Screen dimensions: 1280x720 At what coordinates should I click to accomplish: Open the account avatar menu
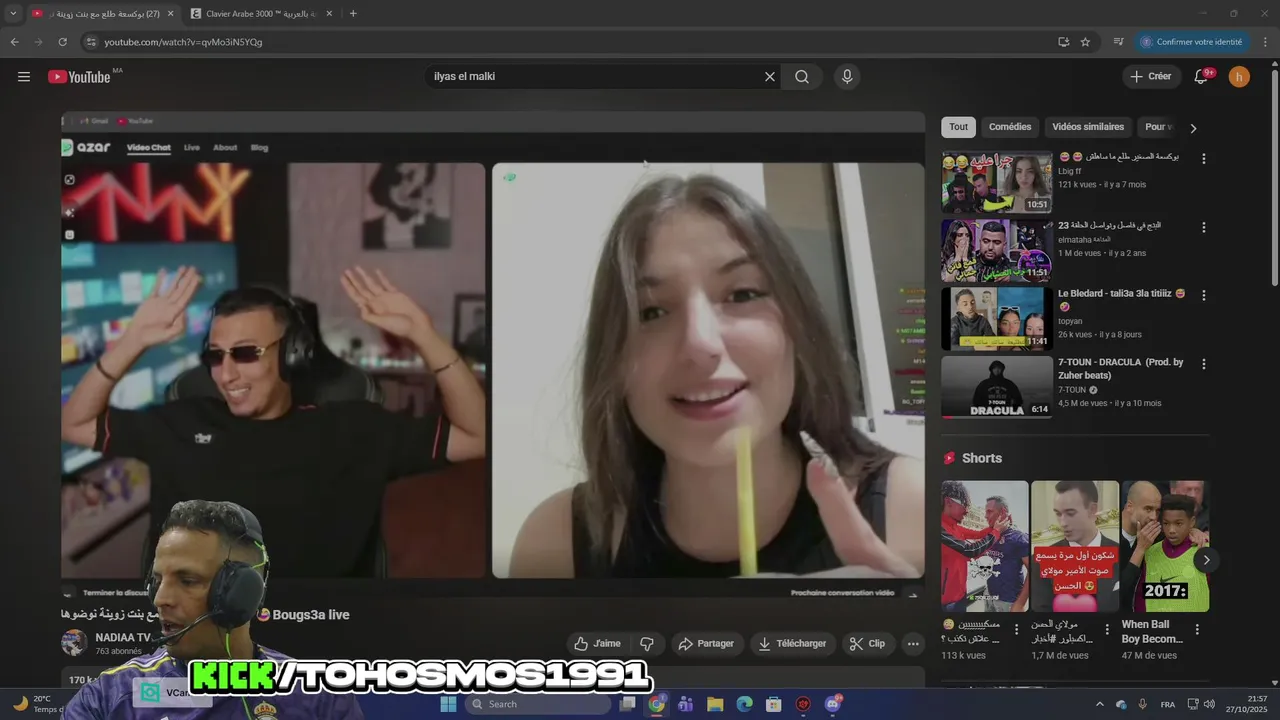(1239, 77)
